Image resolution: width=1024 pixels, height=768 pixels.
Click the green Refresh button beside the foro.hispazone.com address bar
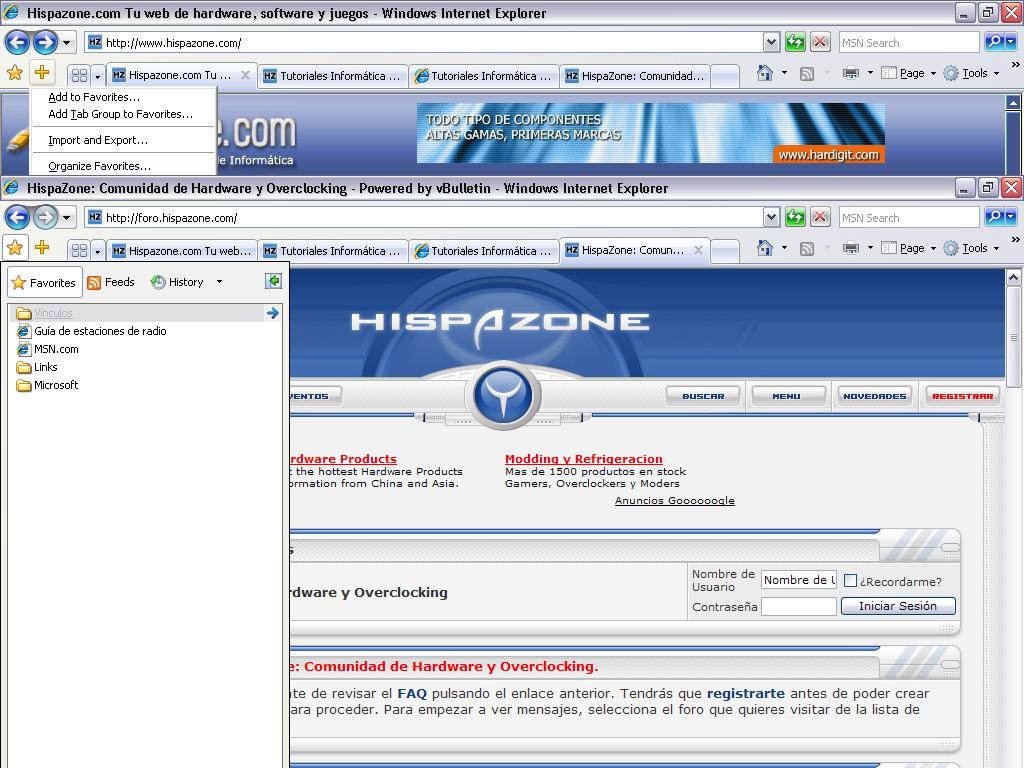[x=795, y=217]
